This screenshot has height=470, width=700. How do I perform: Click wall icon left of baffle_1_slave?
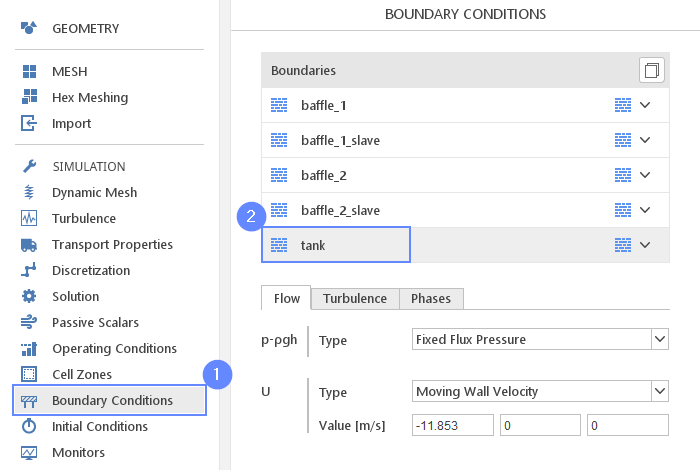[279, 140]
